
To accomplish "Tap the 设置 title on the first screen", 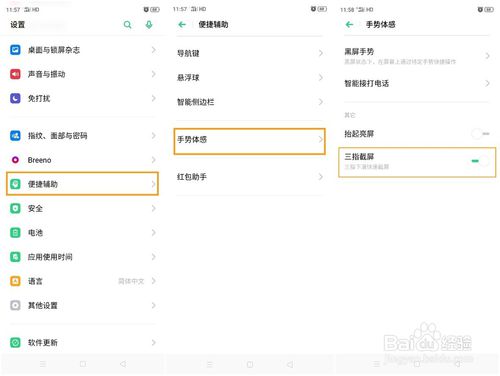I will coord(18,25).
